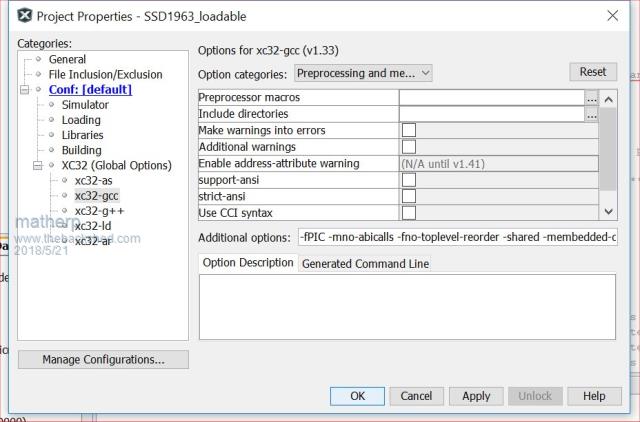
Task: Click the Additional options text field
Action: point(458,237)
